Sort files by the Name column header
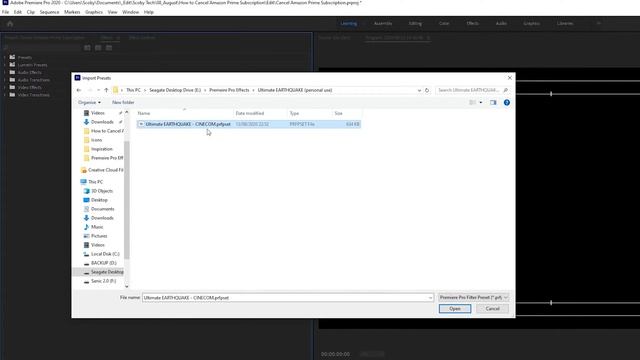 coord(144,113)
